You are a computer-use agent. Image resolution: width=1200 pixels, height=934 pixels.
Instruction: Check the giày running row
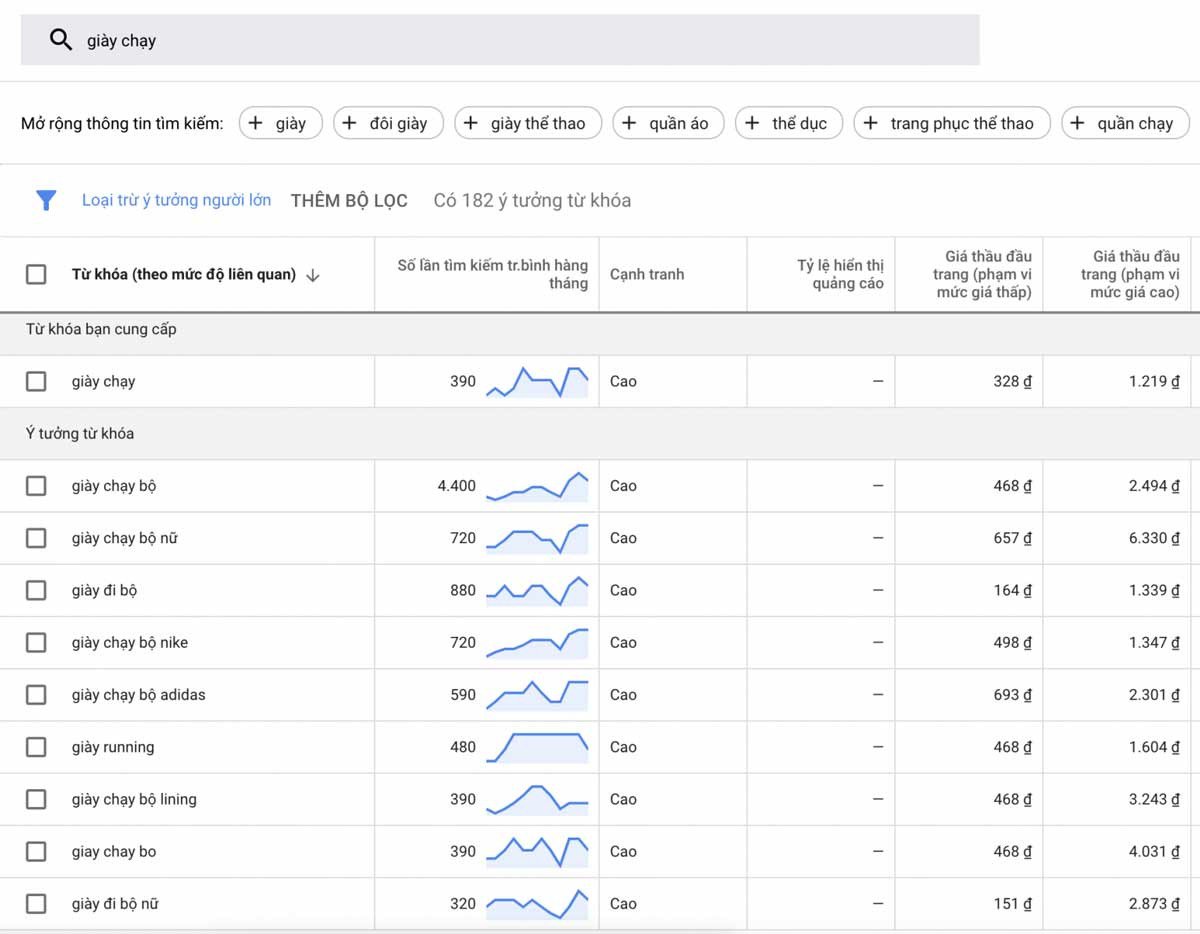36,747
